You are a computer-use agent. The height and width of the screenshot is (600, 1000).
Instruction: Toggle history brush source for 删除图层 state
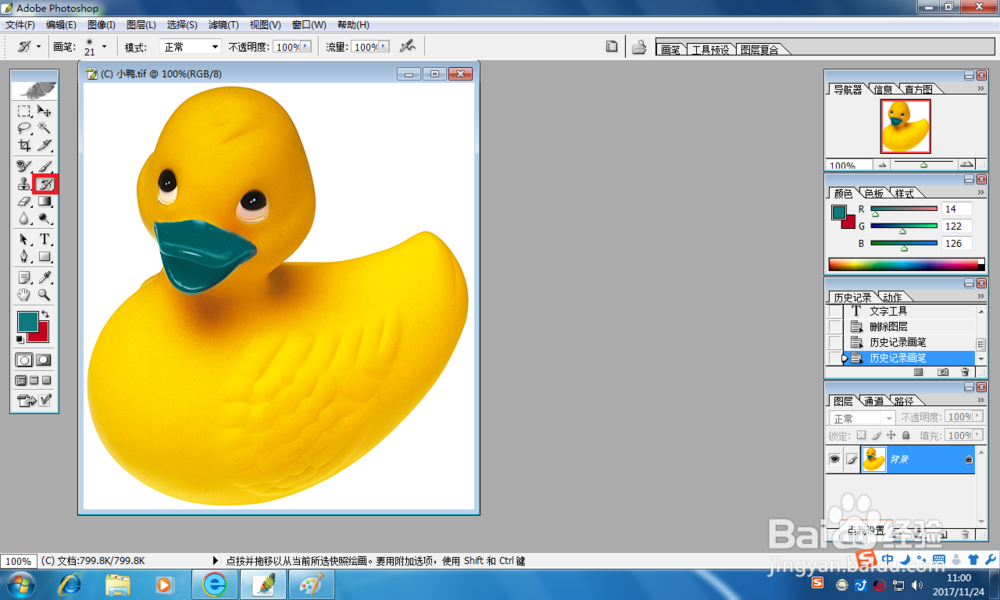[x=834, y=326]
